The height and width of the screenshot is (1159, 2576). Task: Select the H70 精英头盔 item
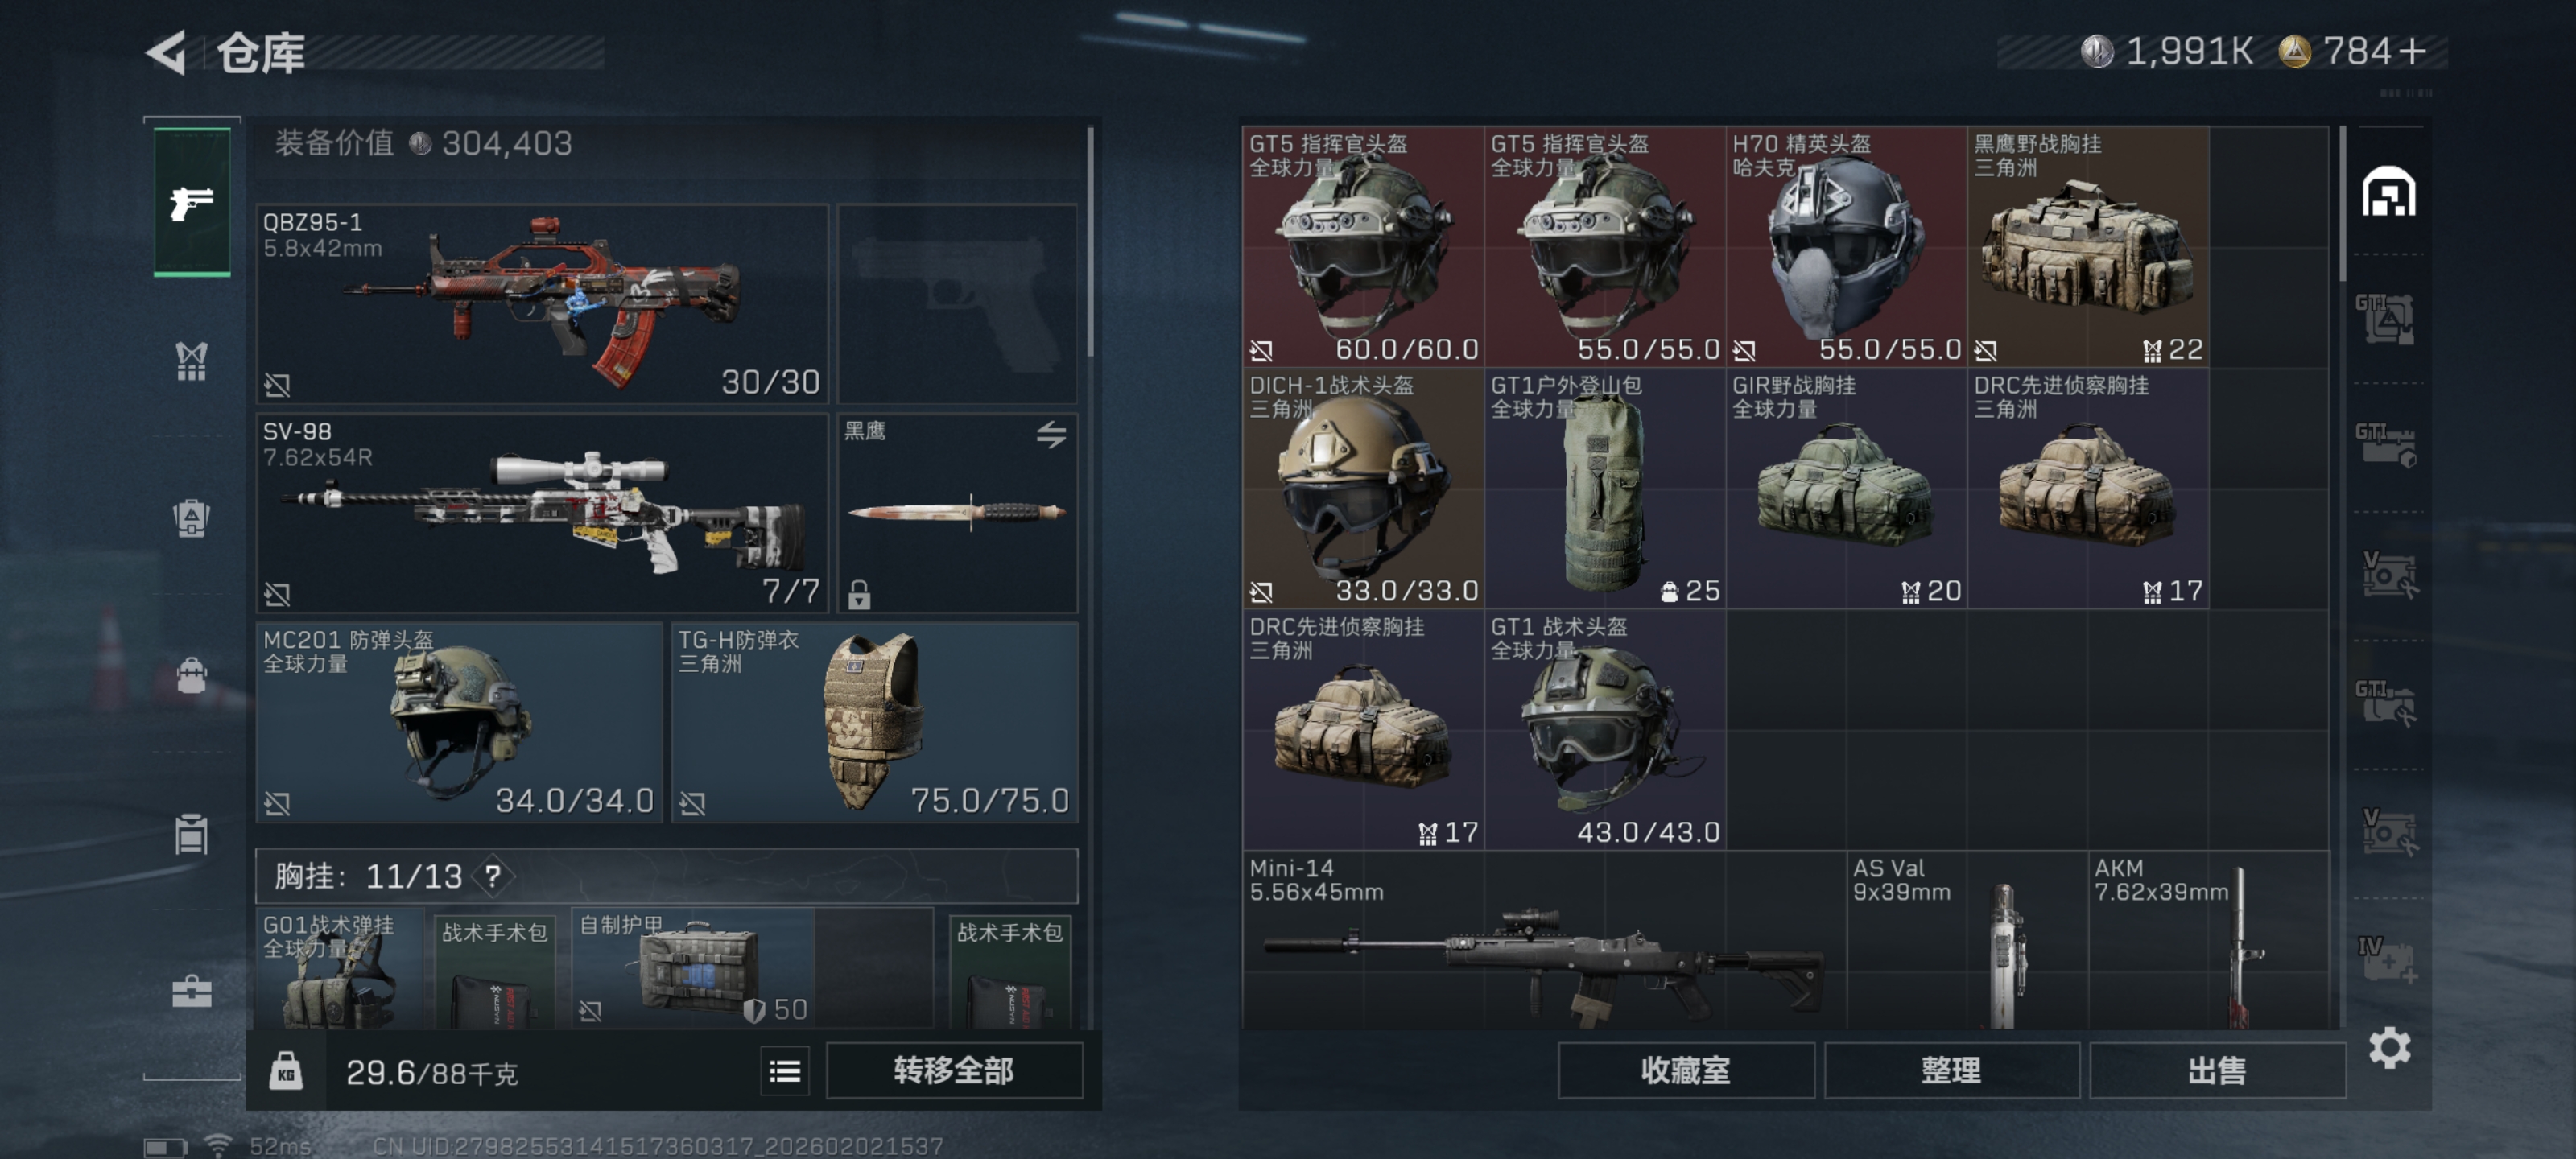pos(1846,246)
